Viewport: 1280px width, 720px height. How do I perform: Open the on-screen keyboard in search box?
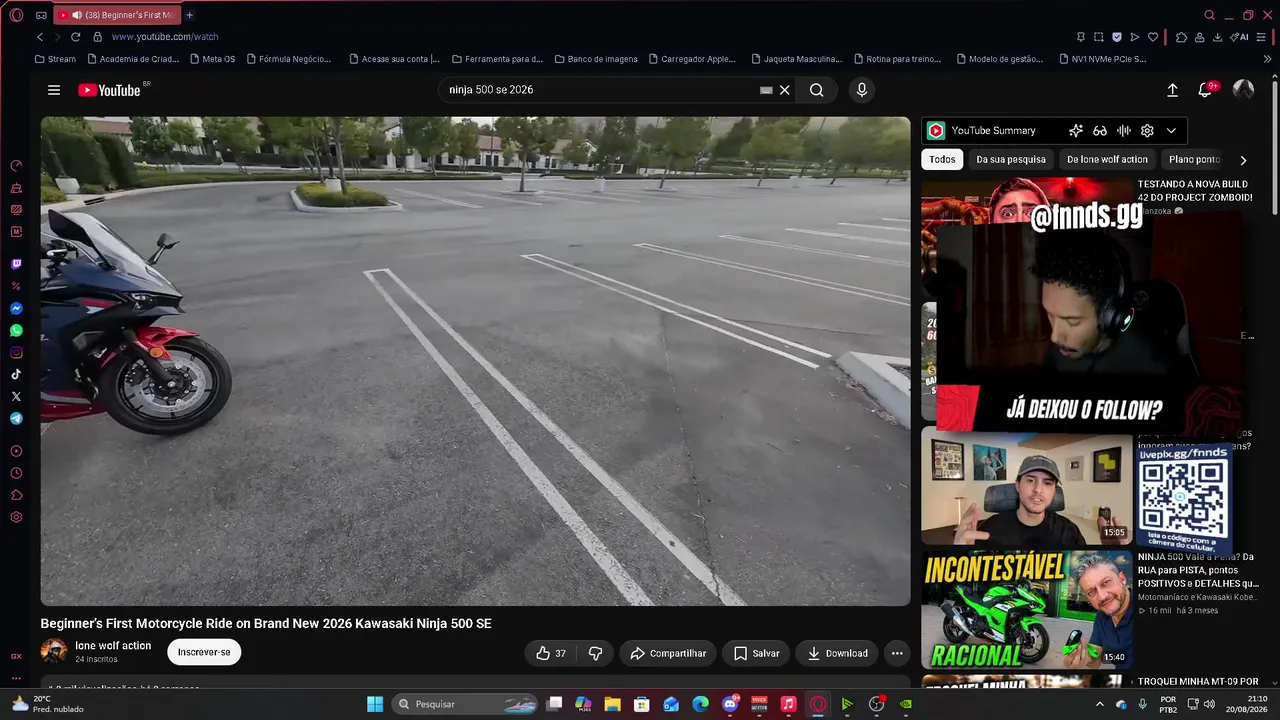[x=766, y=90]
